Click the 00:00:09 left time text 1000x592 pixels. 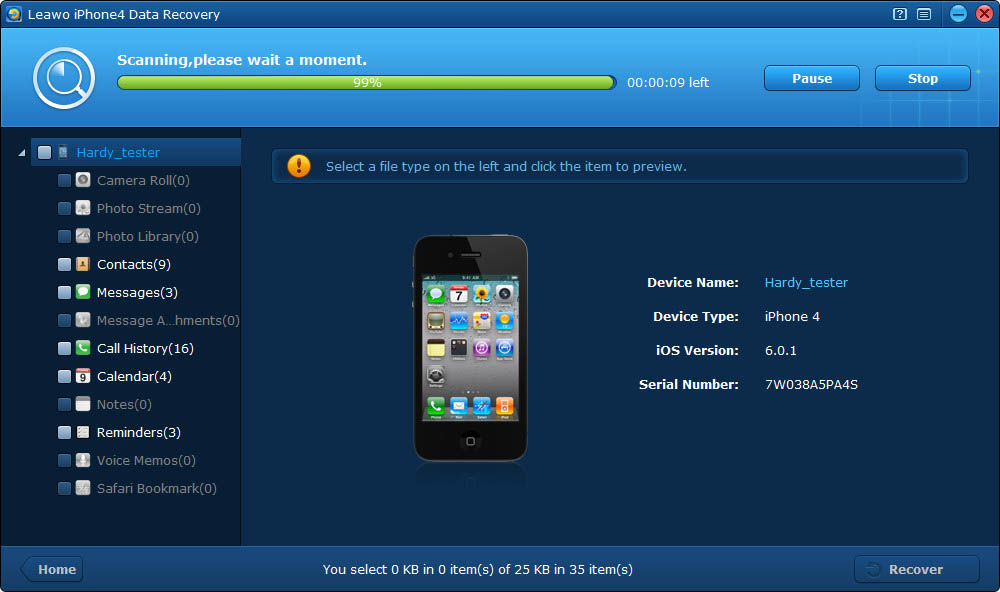[668, 82]
